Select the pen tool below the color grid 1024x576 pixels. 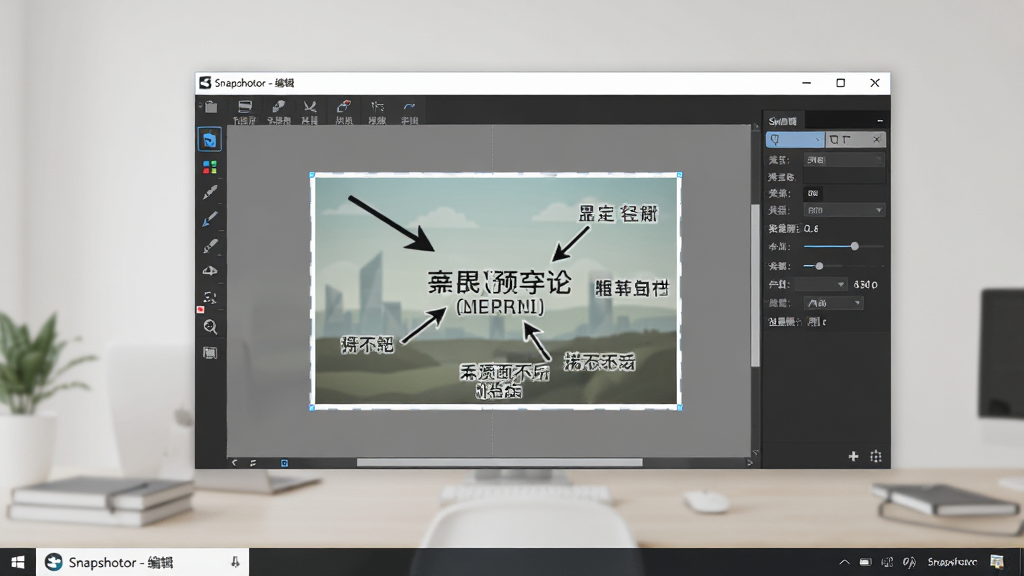point(210,193)
